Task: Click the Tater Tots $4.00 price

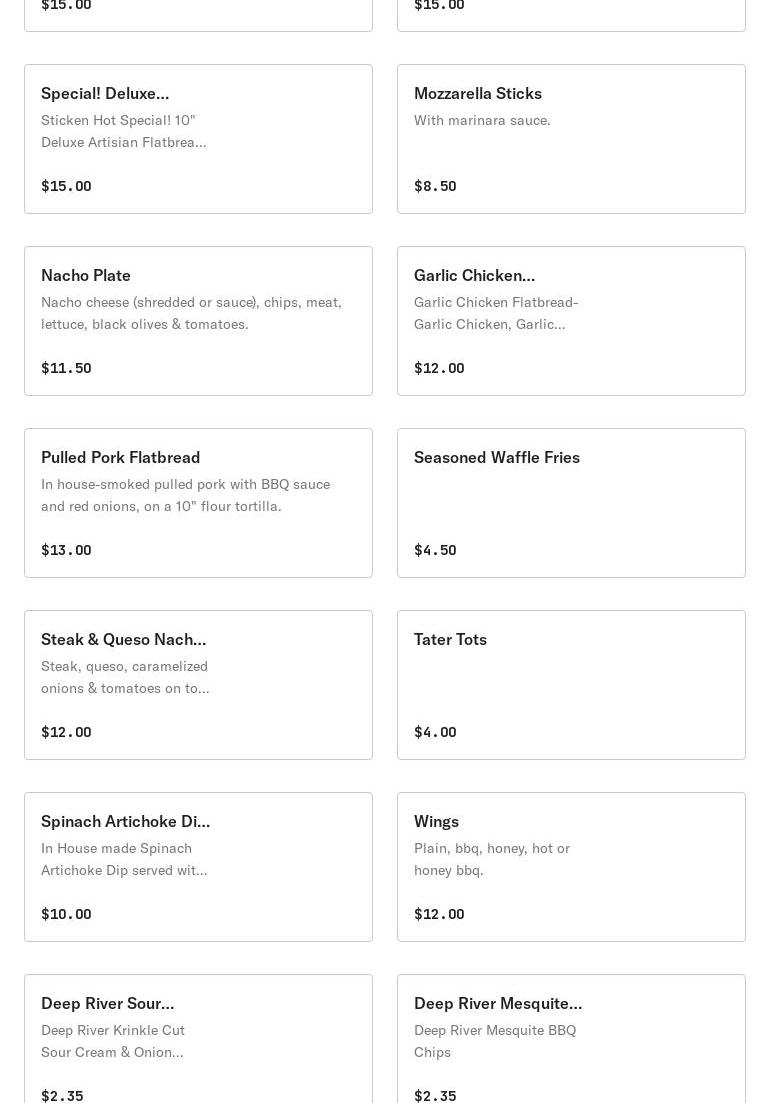Action: [x=435, y=732]
